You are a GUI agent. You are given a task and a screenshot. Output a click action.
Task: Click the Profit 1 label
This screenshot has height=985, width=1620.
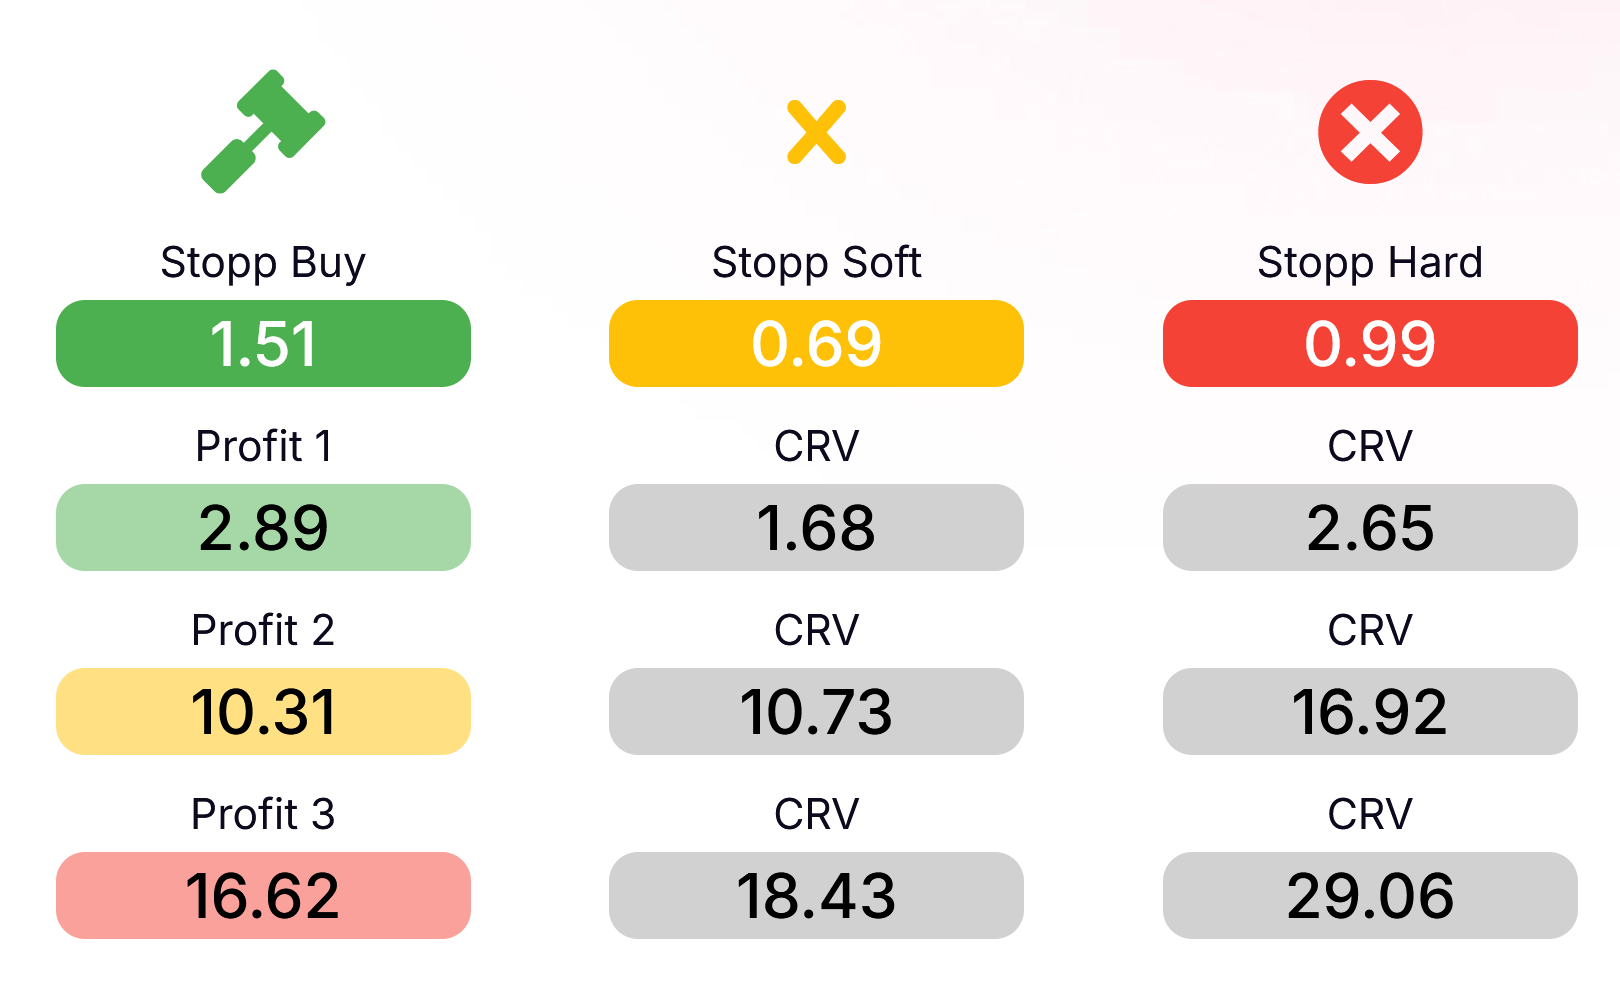coord(263,446)
